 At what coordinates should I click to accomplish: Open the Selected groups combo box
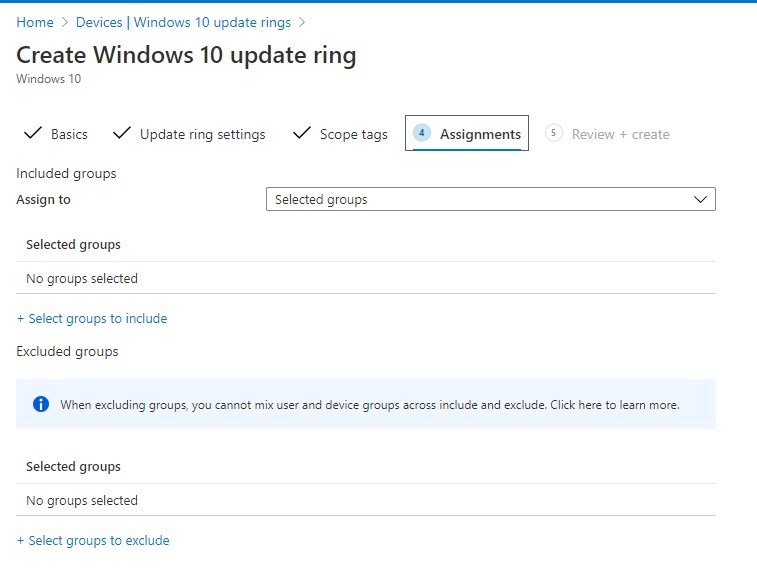click(x=491, y=199)
